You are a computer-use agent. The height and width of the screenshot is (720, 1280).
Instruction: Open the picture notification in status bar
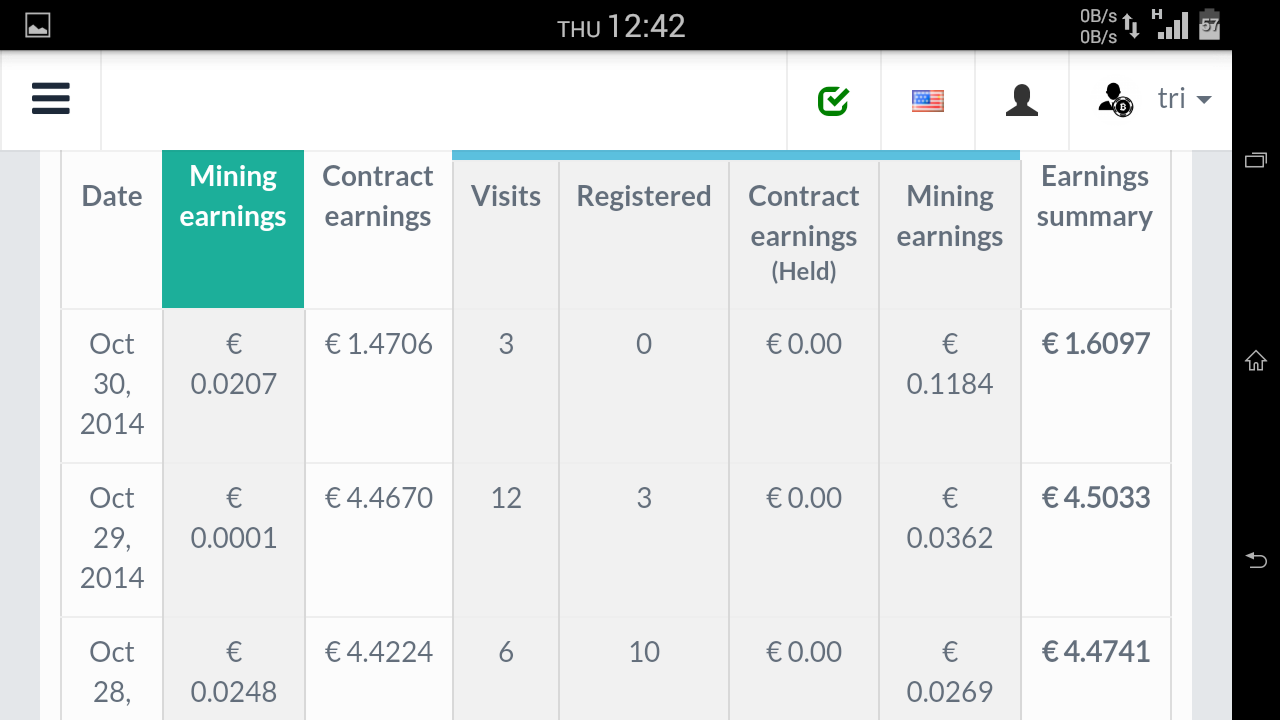pos(38,26)
